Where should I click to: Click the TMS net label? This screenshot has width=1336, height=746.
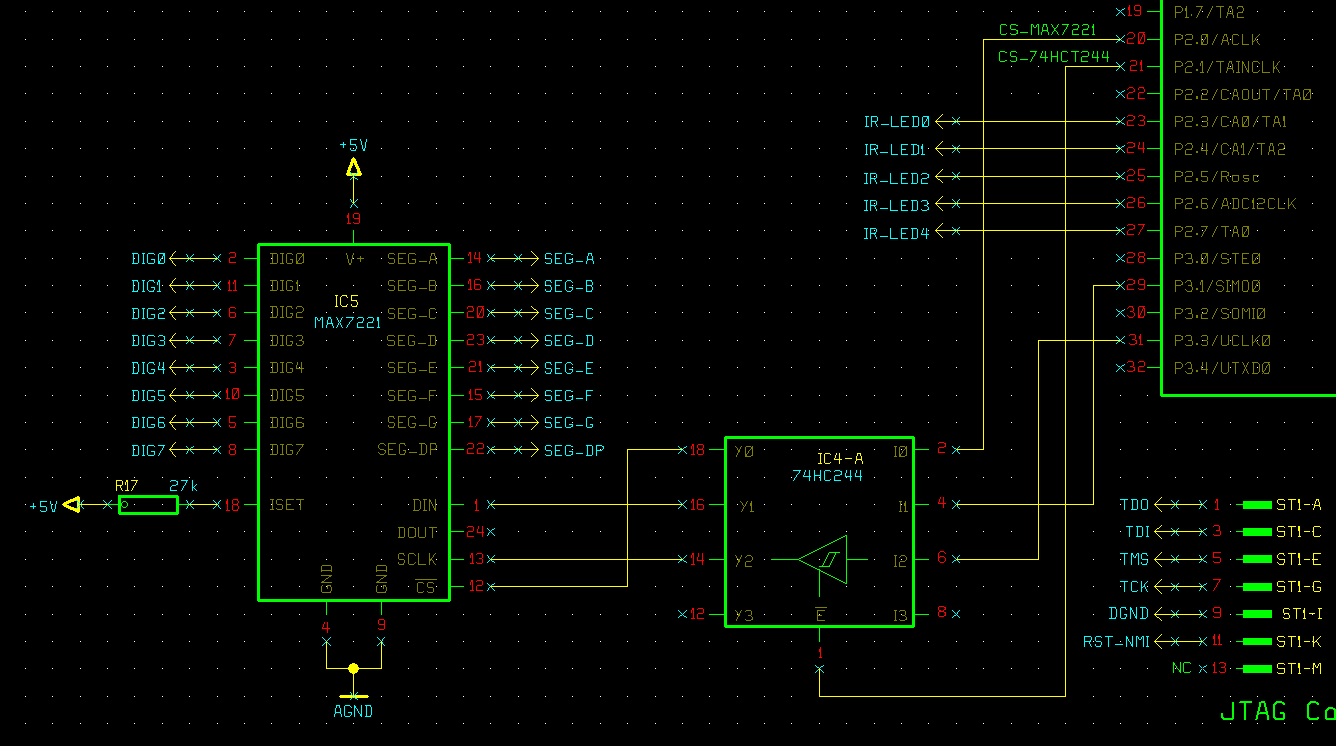click(x=1134, y=559)
